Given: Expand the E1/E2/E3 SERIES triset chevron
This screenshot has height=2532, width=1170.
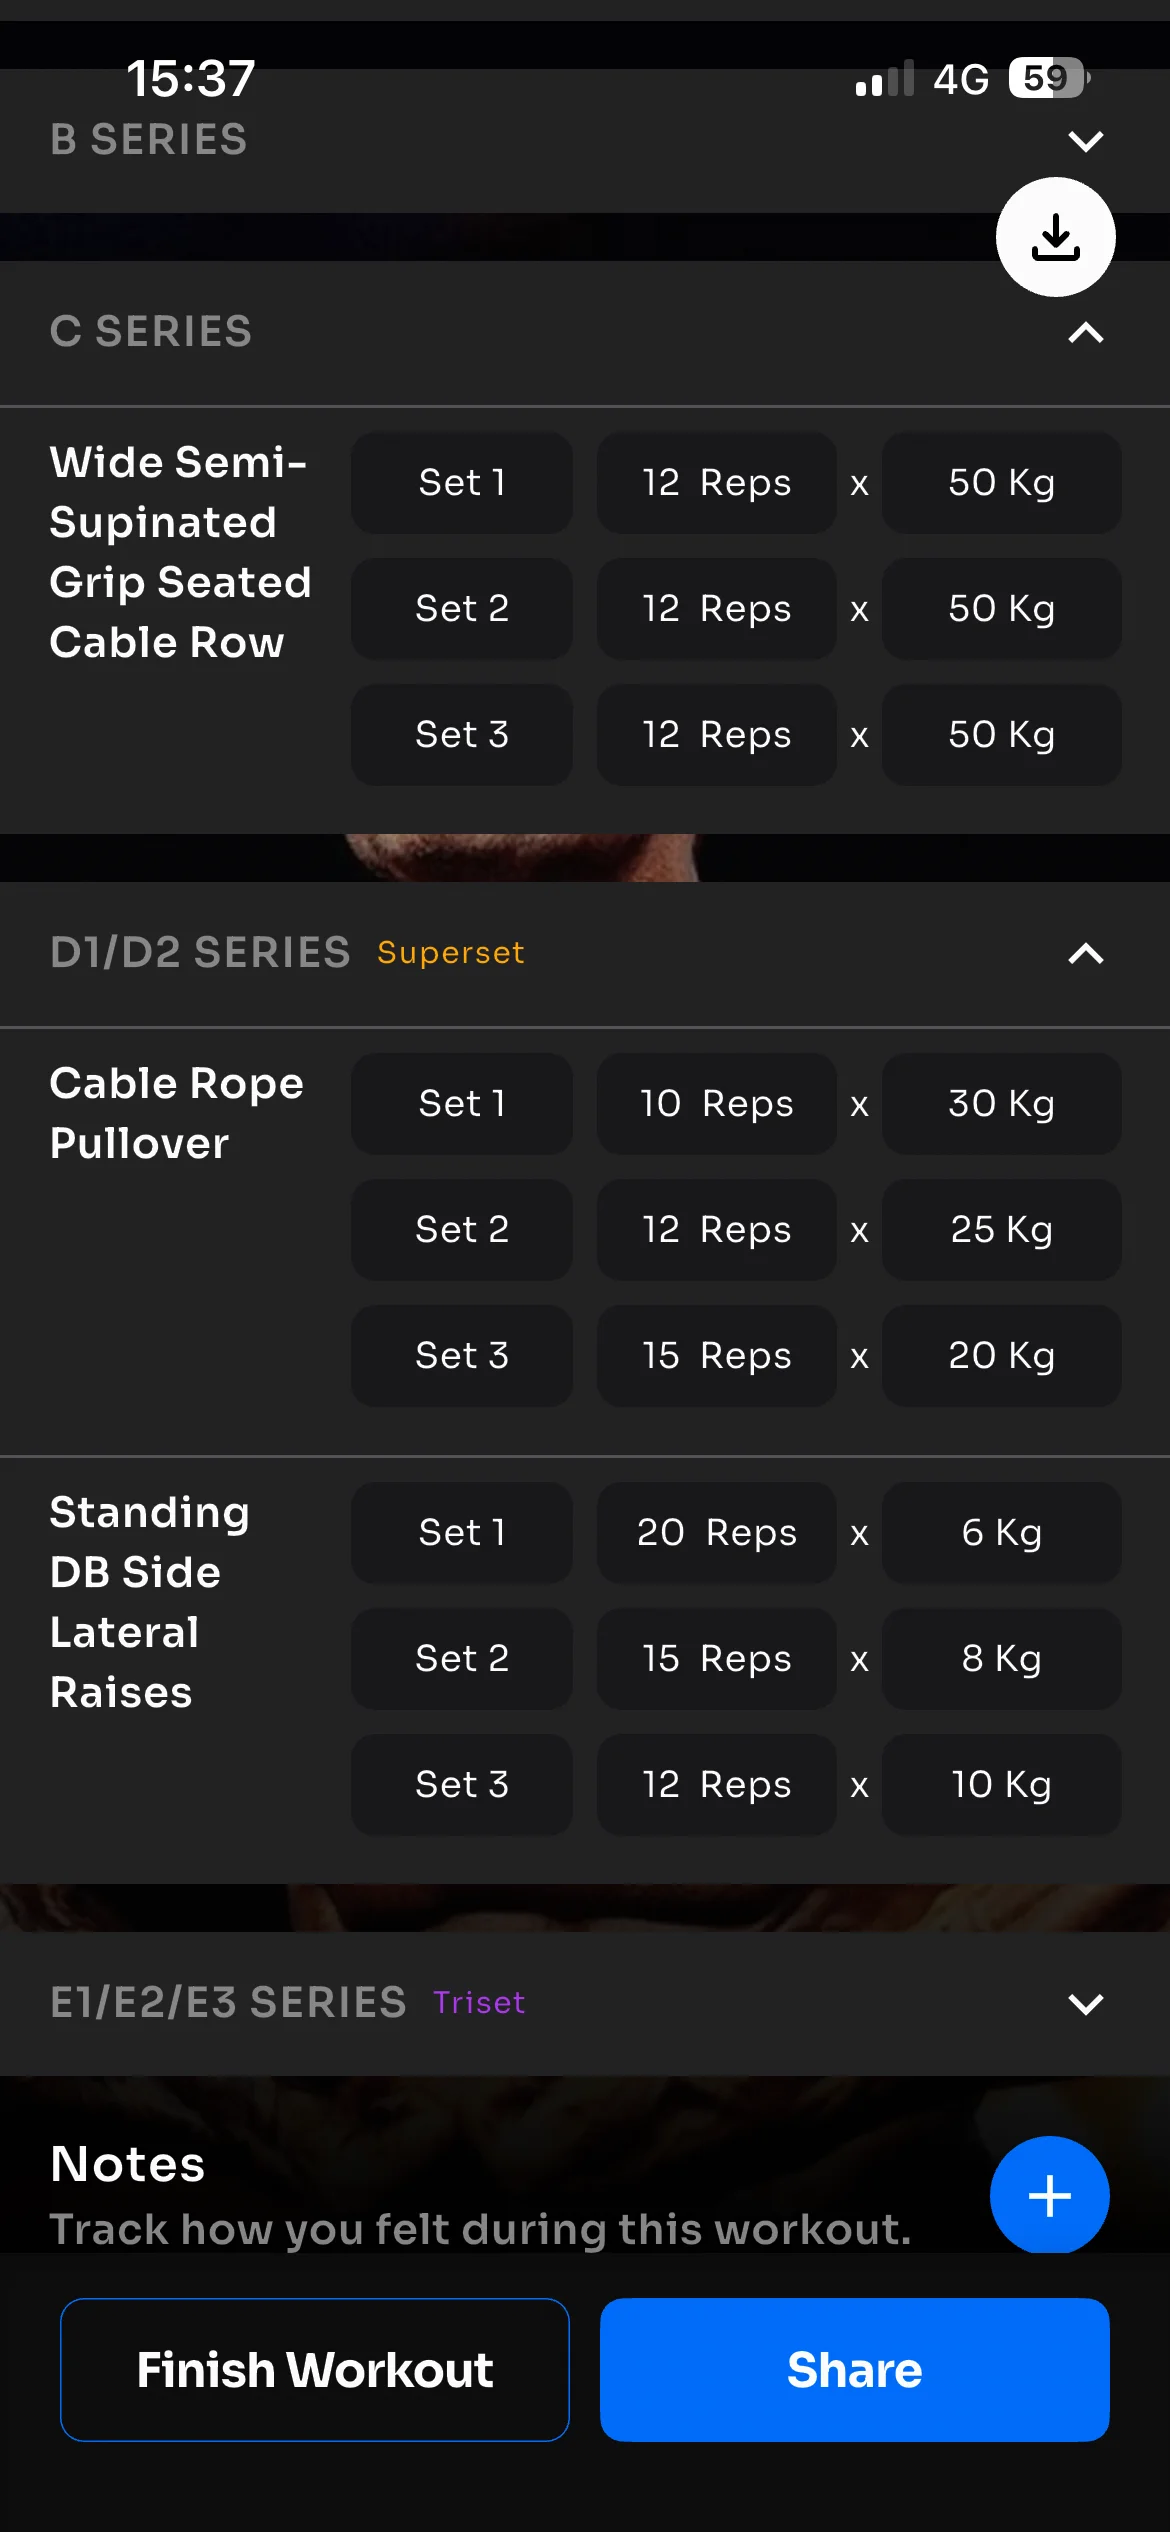Looking at the screenshot, I should tap(1085, 2003).
